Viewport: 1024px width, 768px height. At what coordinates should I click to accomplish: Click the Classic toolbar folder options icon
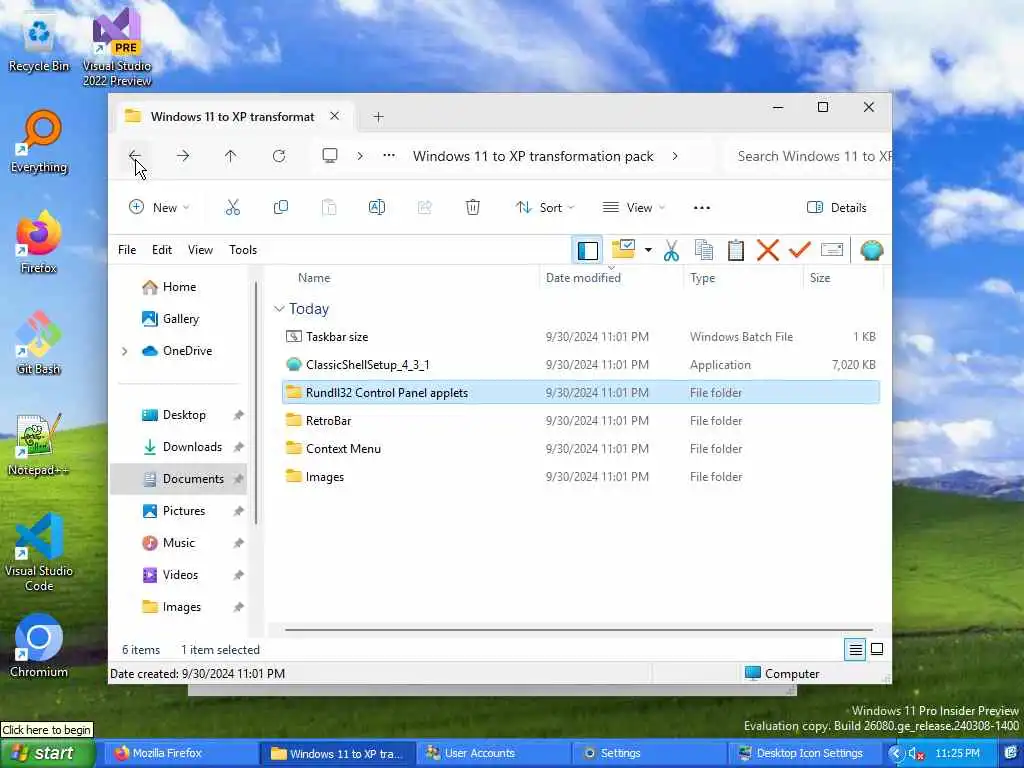623,249
